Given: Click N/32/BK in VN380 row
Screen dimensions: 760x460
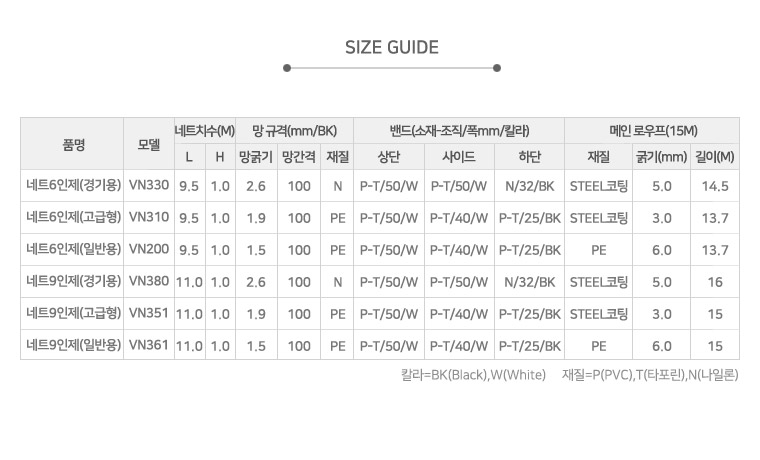Looking at the screenshot, I should 529,282.
